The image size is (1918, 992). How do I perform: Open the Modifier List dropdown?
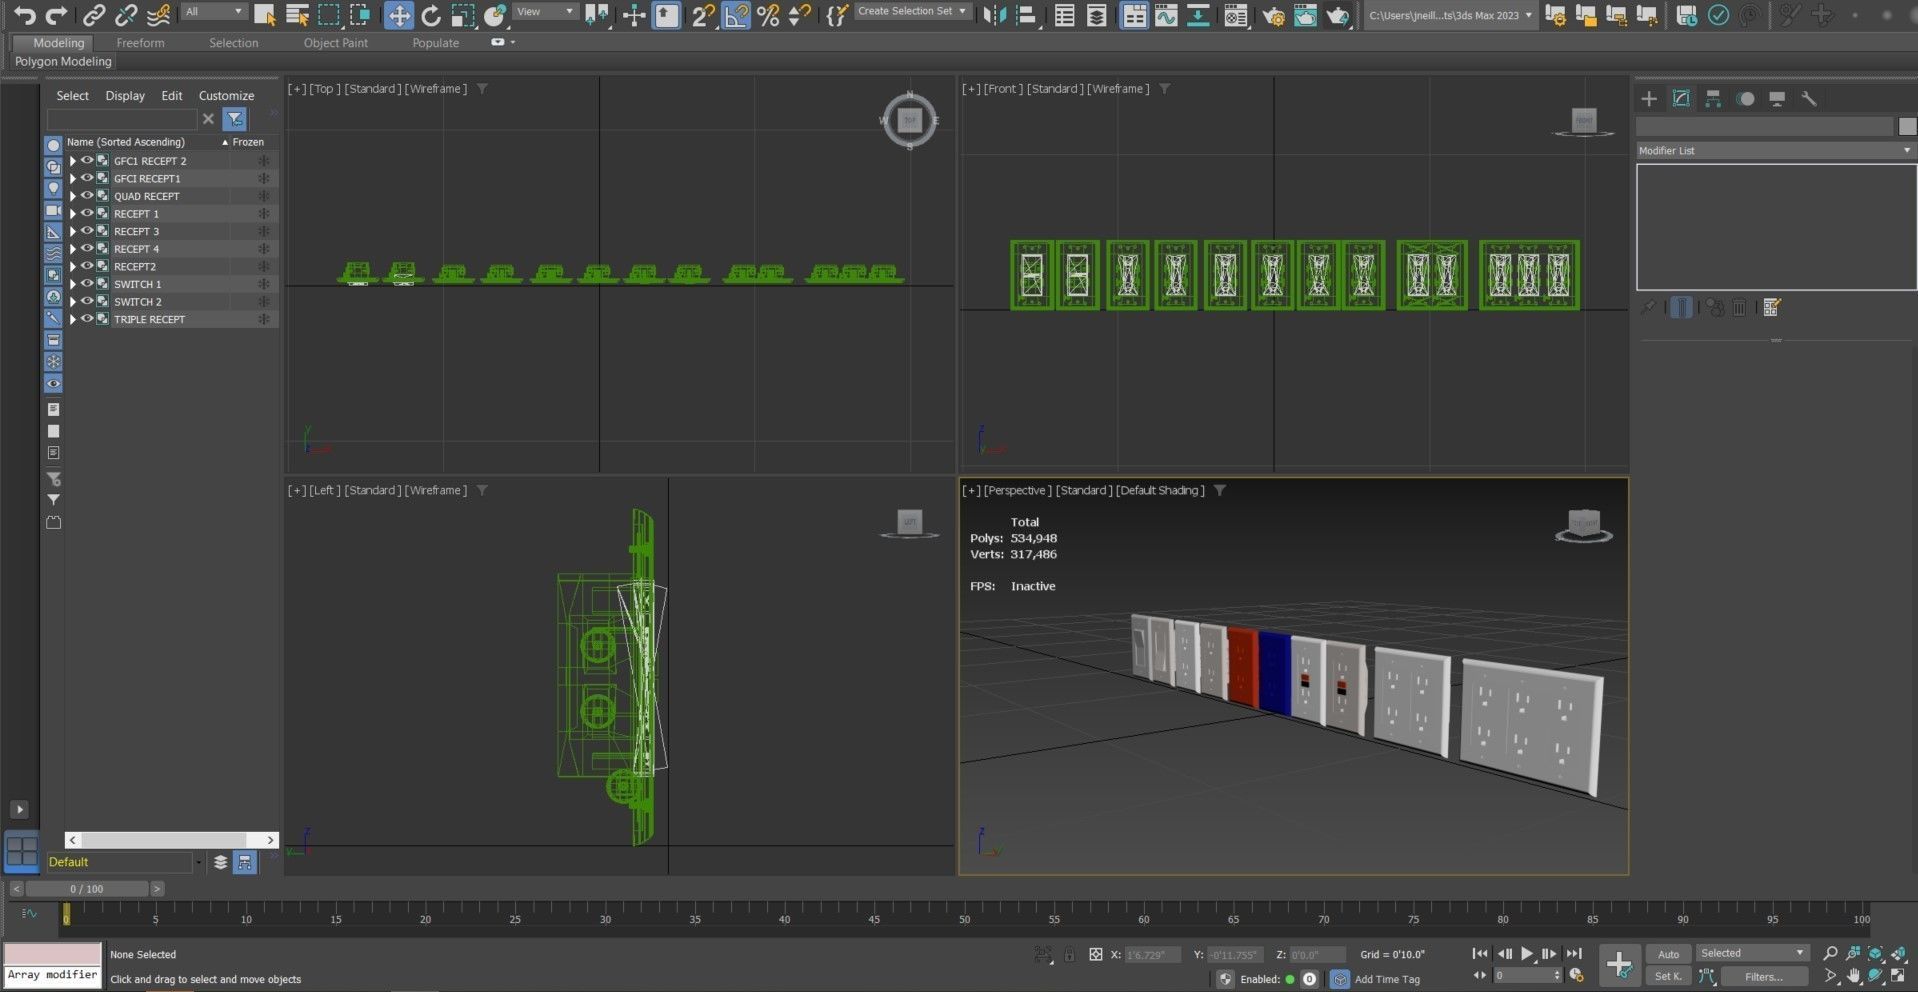(1775, 150)
